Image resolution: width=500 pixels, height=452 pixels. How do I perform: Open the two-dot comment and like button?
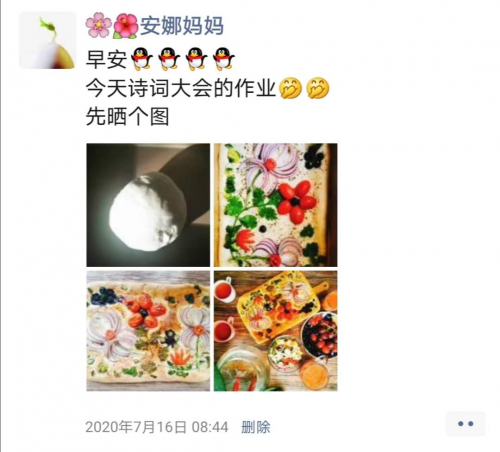click(465, 424)
